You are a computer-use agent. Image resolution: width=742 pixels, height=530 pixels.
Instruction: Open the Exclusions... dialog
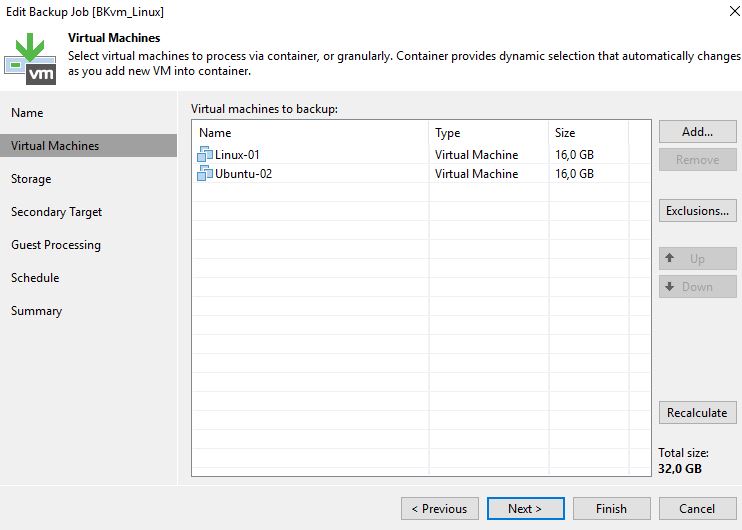pos(698,211)
